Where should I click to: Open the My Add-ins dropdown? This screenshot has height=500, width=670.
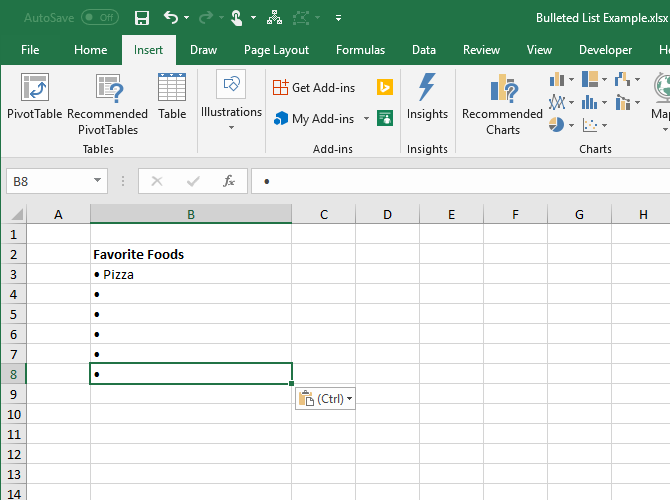coord(366,119)
